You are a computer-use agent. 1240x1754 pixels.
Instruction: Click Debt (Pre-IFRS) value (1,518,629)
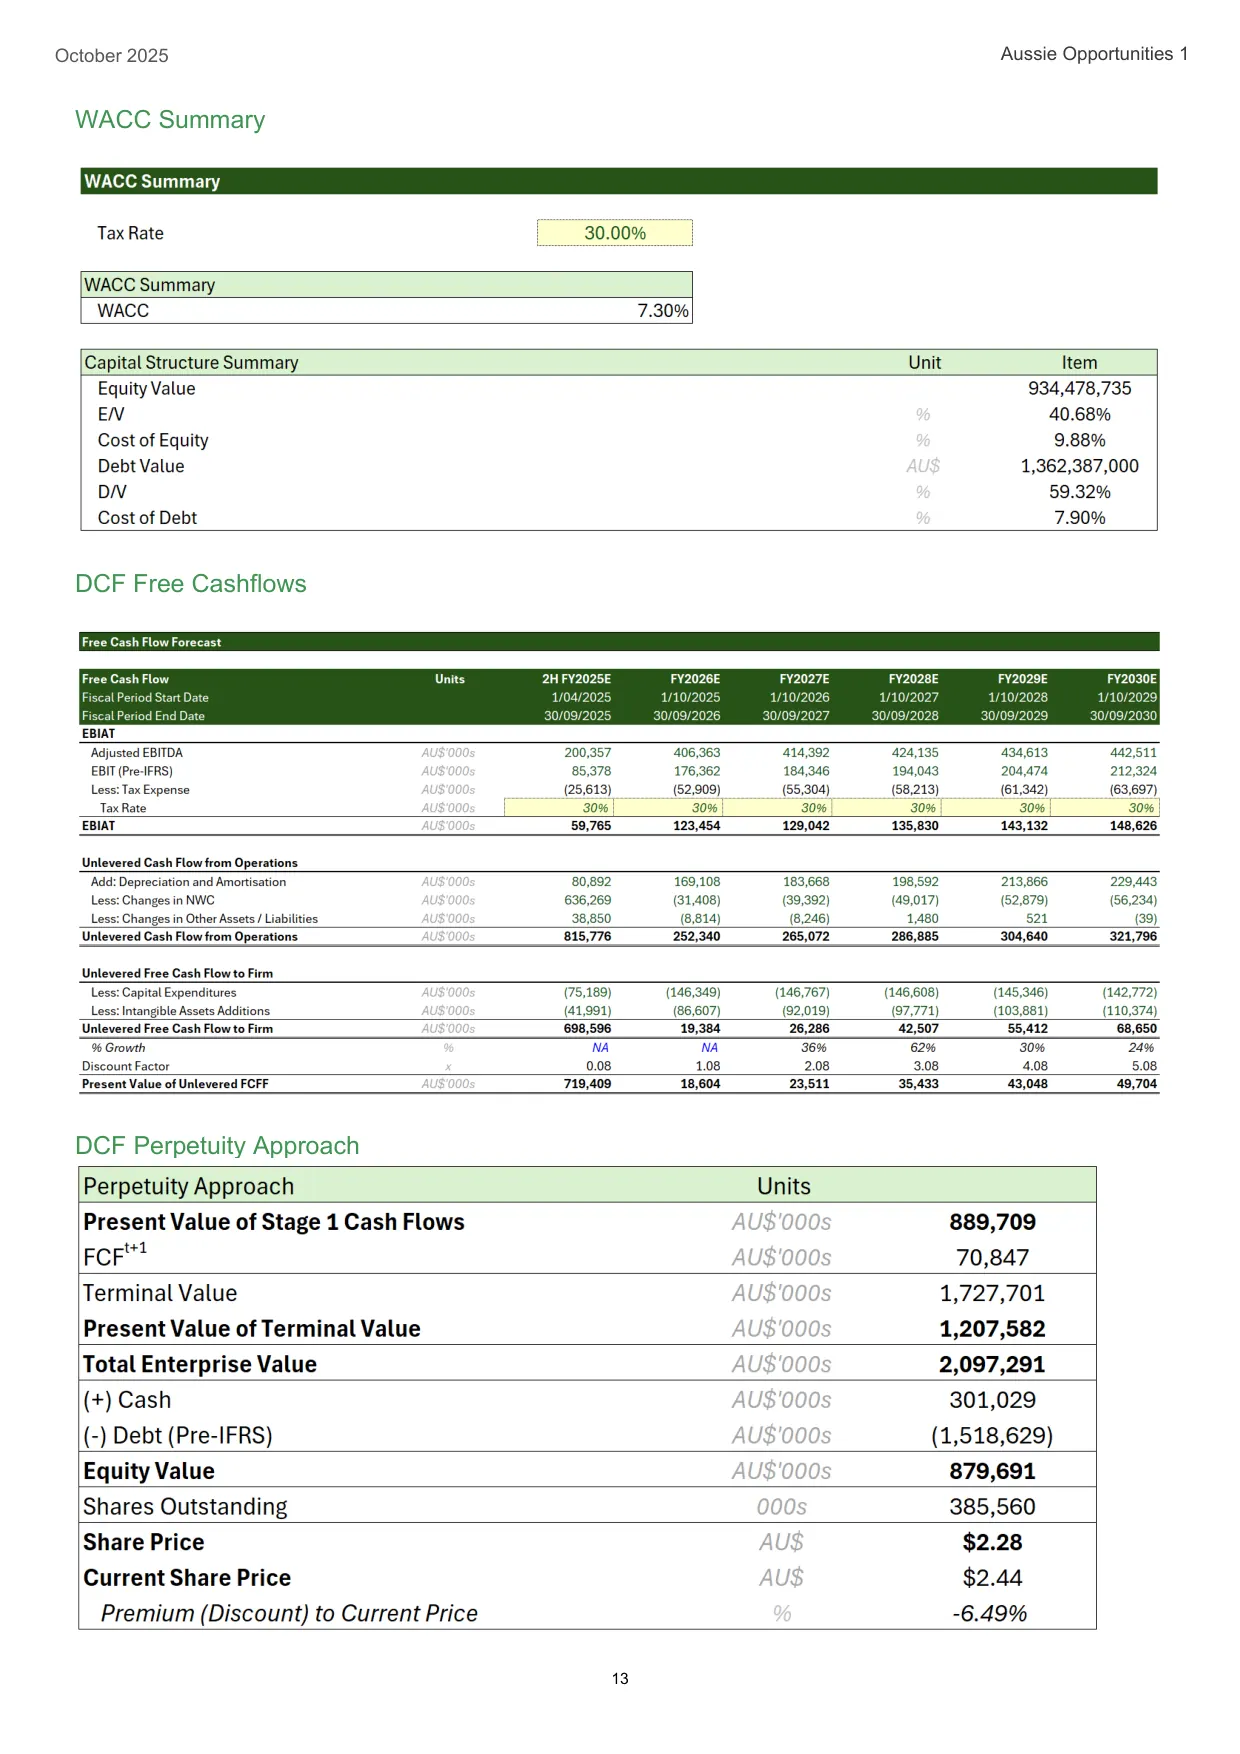point(992,1436)
